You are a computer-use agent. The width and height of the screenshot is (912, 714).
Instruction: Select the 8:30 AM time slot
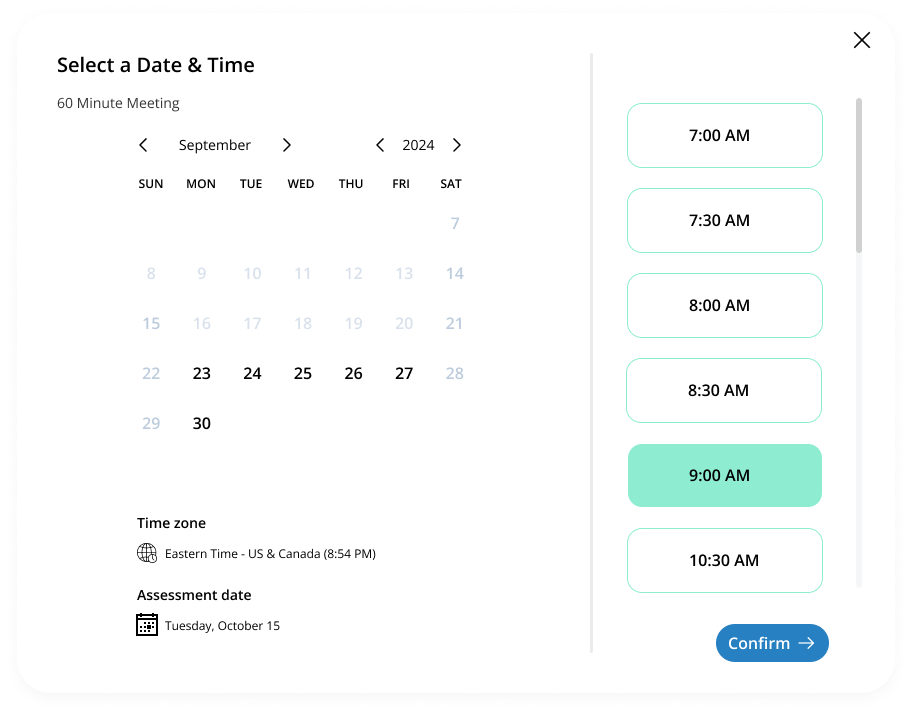[723, 390]
